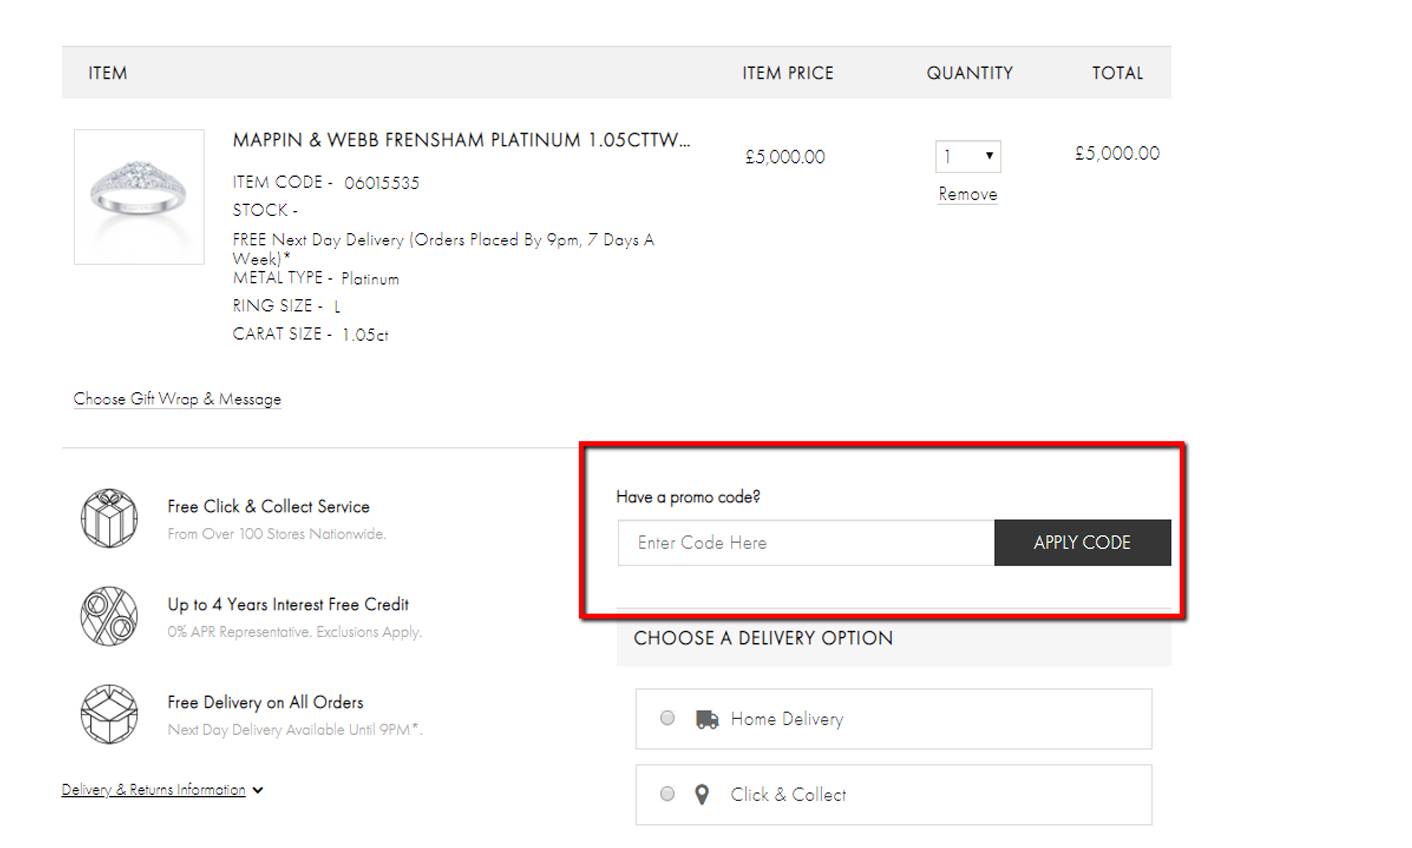
Task: Click the Frensham ring product thumbnail
Action: [138, 196]
